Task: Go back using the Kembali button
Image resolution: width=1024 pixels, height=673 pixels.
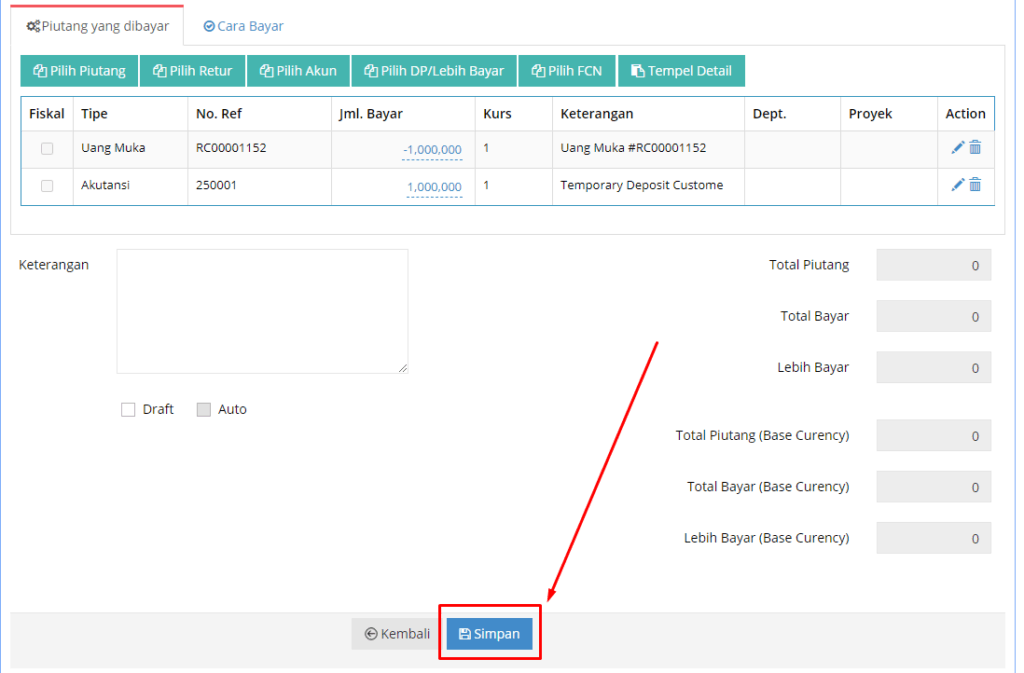Action: coord(397,634)
